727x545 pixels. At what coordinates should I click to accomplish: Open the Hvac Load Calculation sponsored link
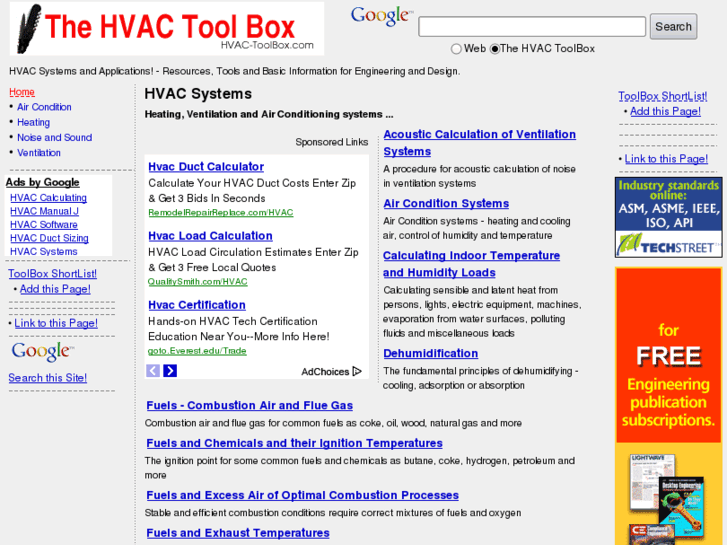point(210,236)
